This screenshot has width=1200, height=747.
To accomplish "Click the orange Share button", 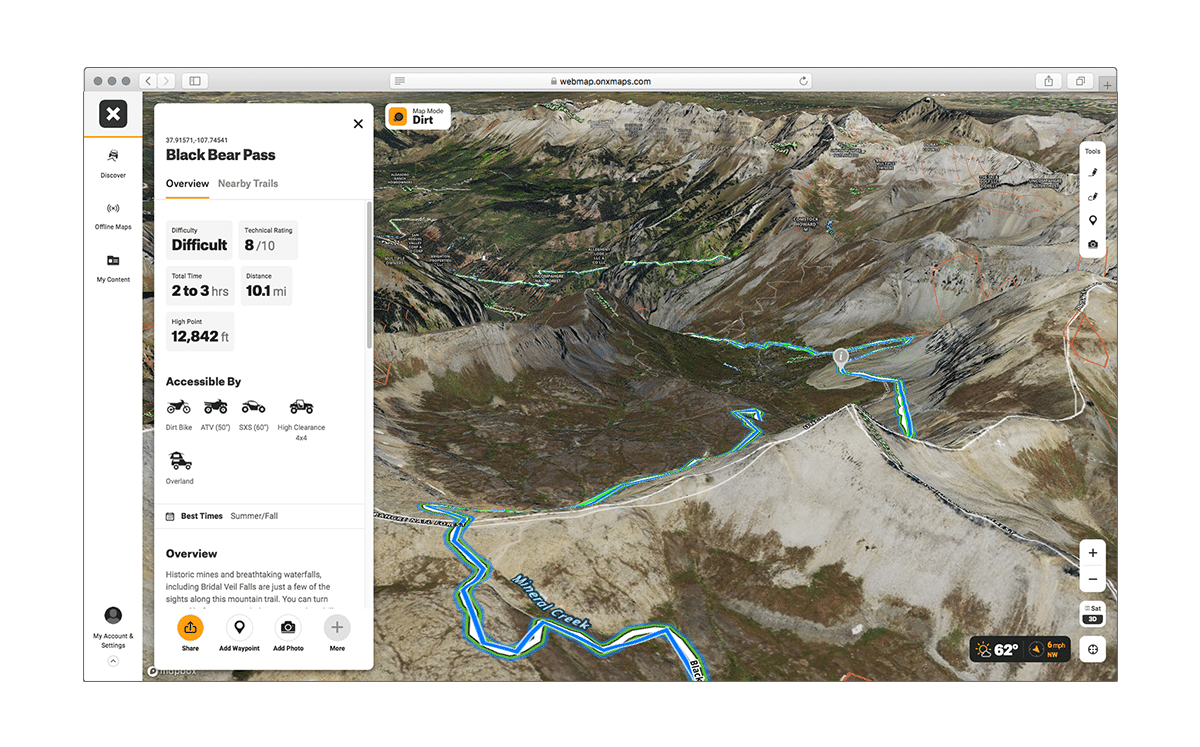I will (x=190, y=627).
